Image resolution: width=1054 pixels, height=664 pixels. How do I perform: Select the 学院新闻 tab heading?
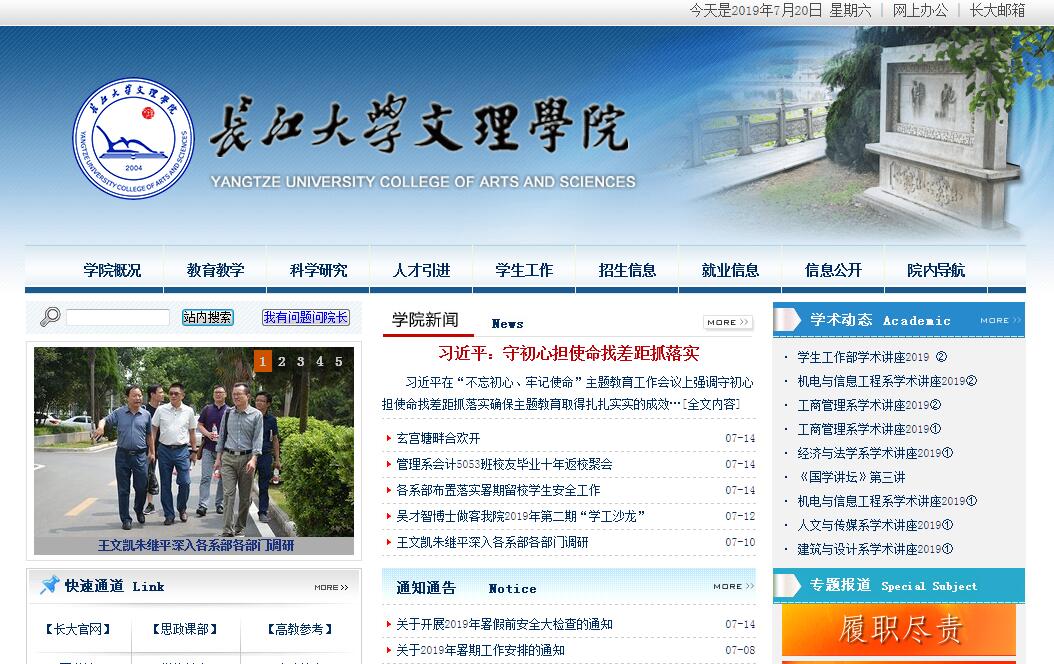(425, 320)
